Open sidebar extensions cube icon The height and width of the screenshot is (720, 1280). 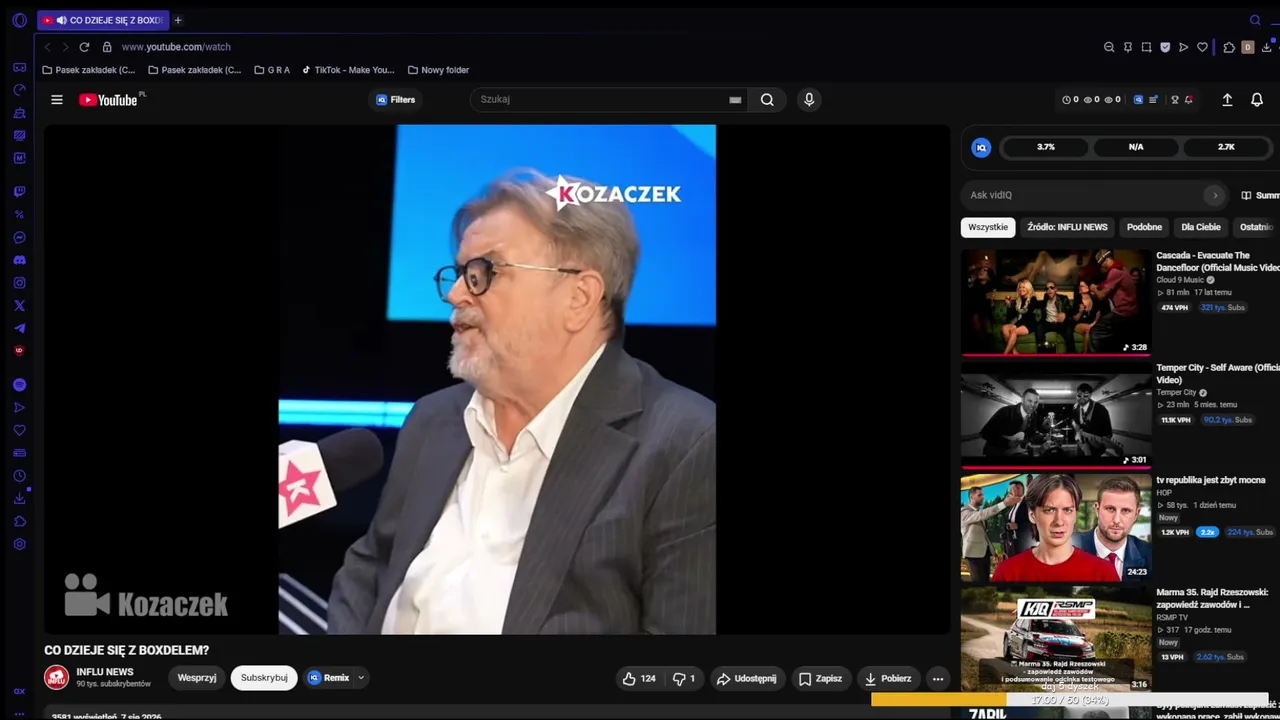[19, 521]
